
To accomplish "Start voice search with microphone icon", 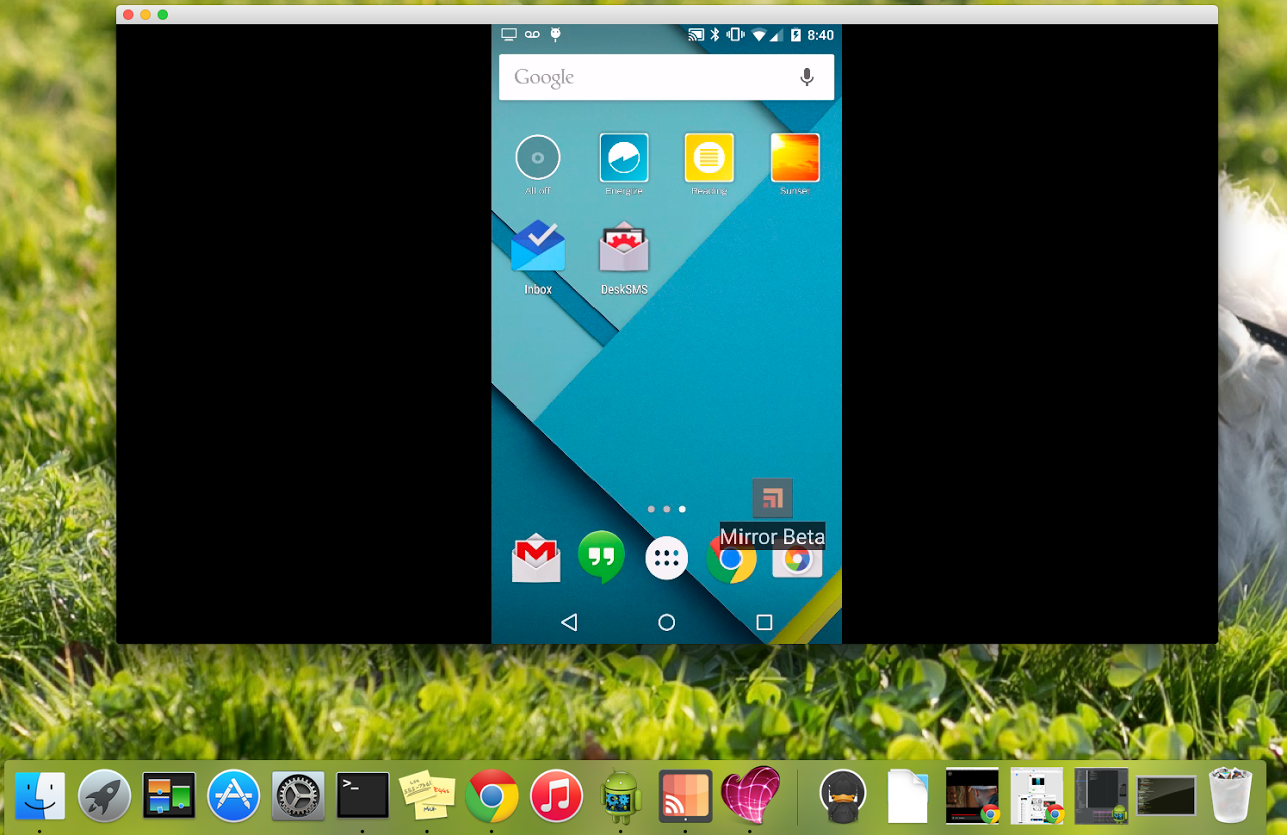I will coord(807,77).
